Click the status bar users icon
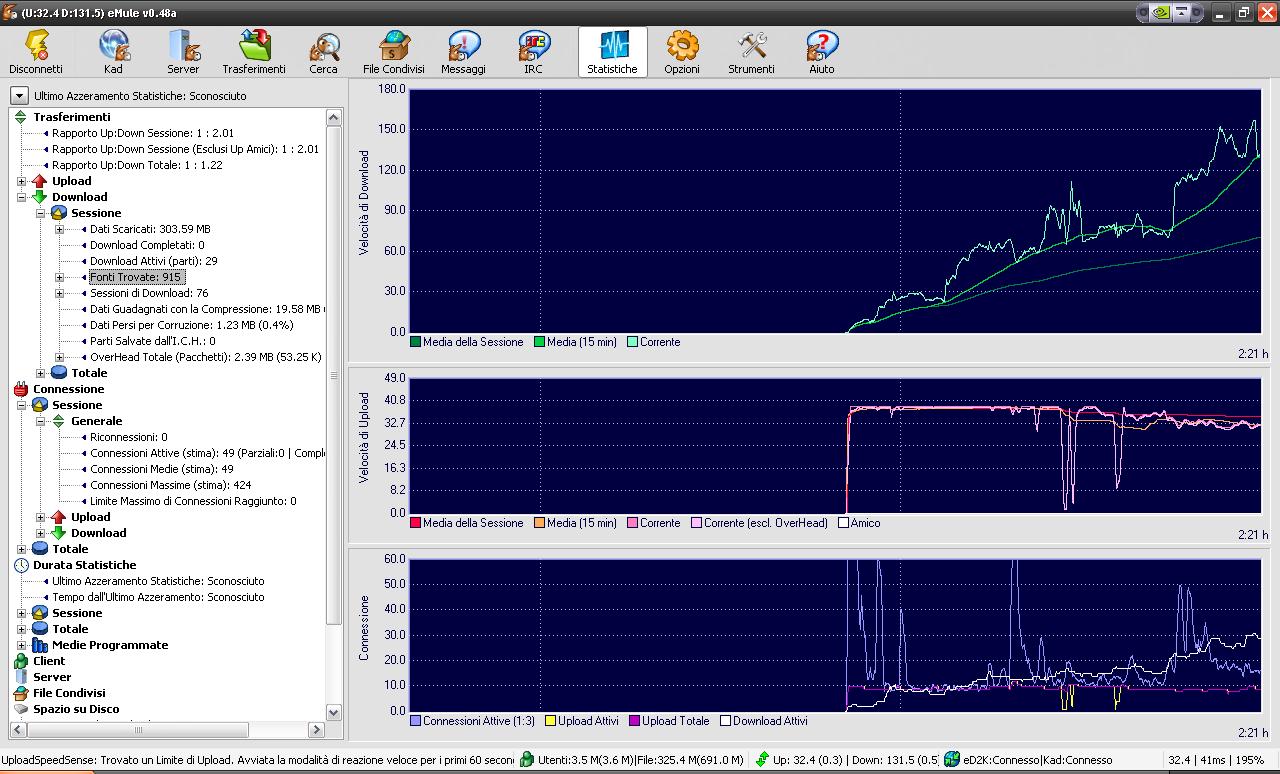 coord(527,760)
